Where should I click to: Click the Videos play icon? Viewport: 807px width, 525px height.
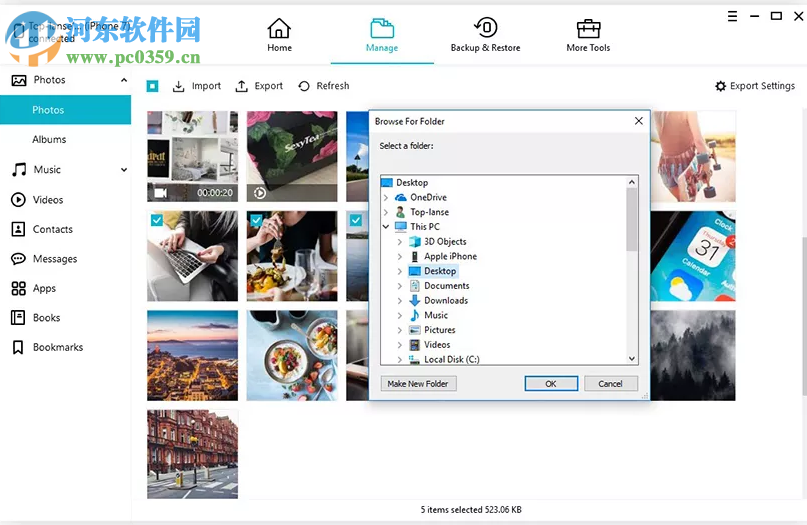[19, 200]
